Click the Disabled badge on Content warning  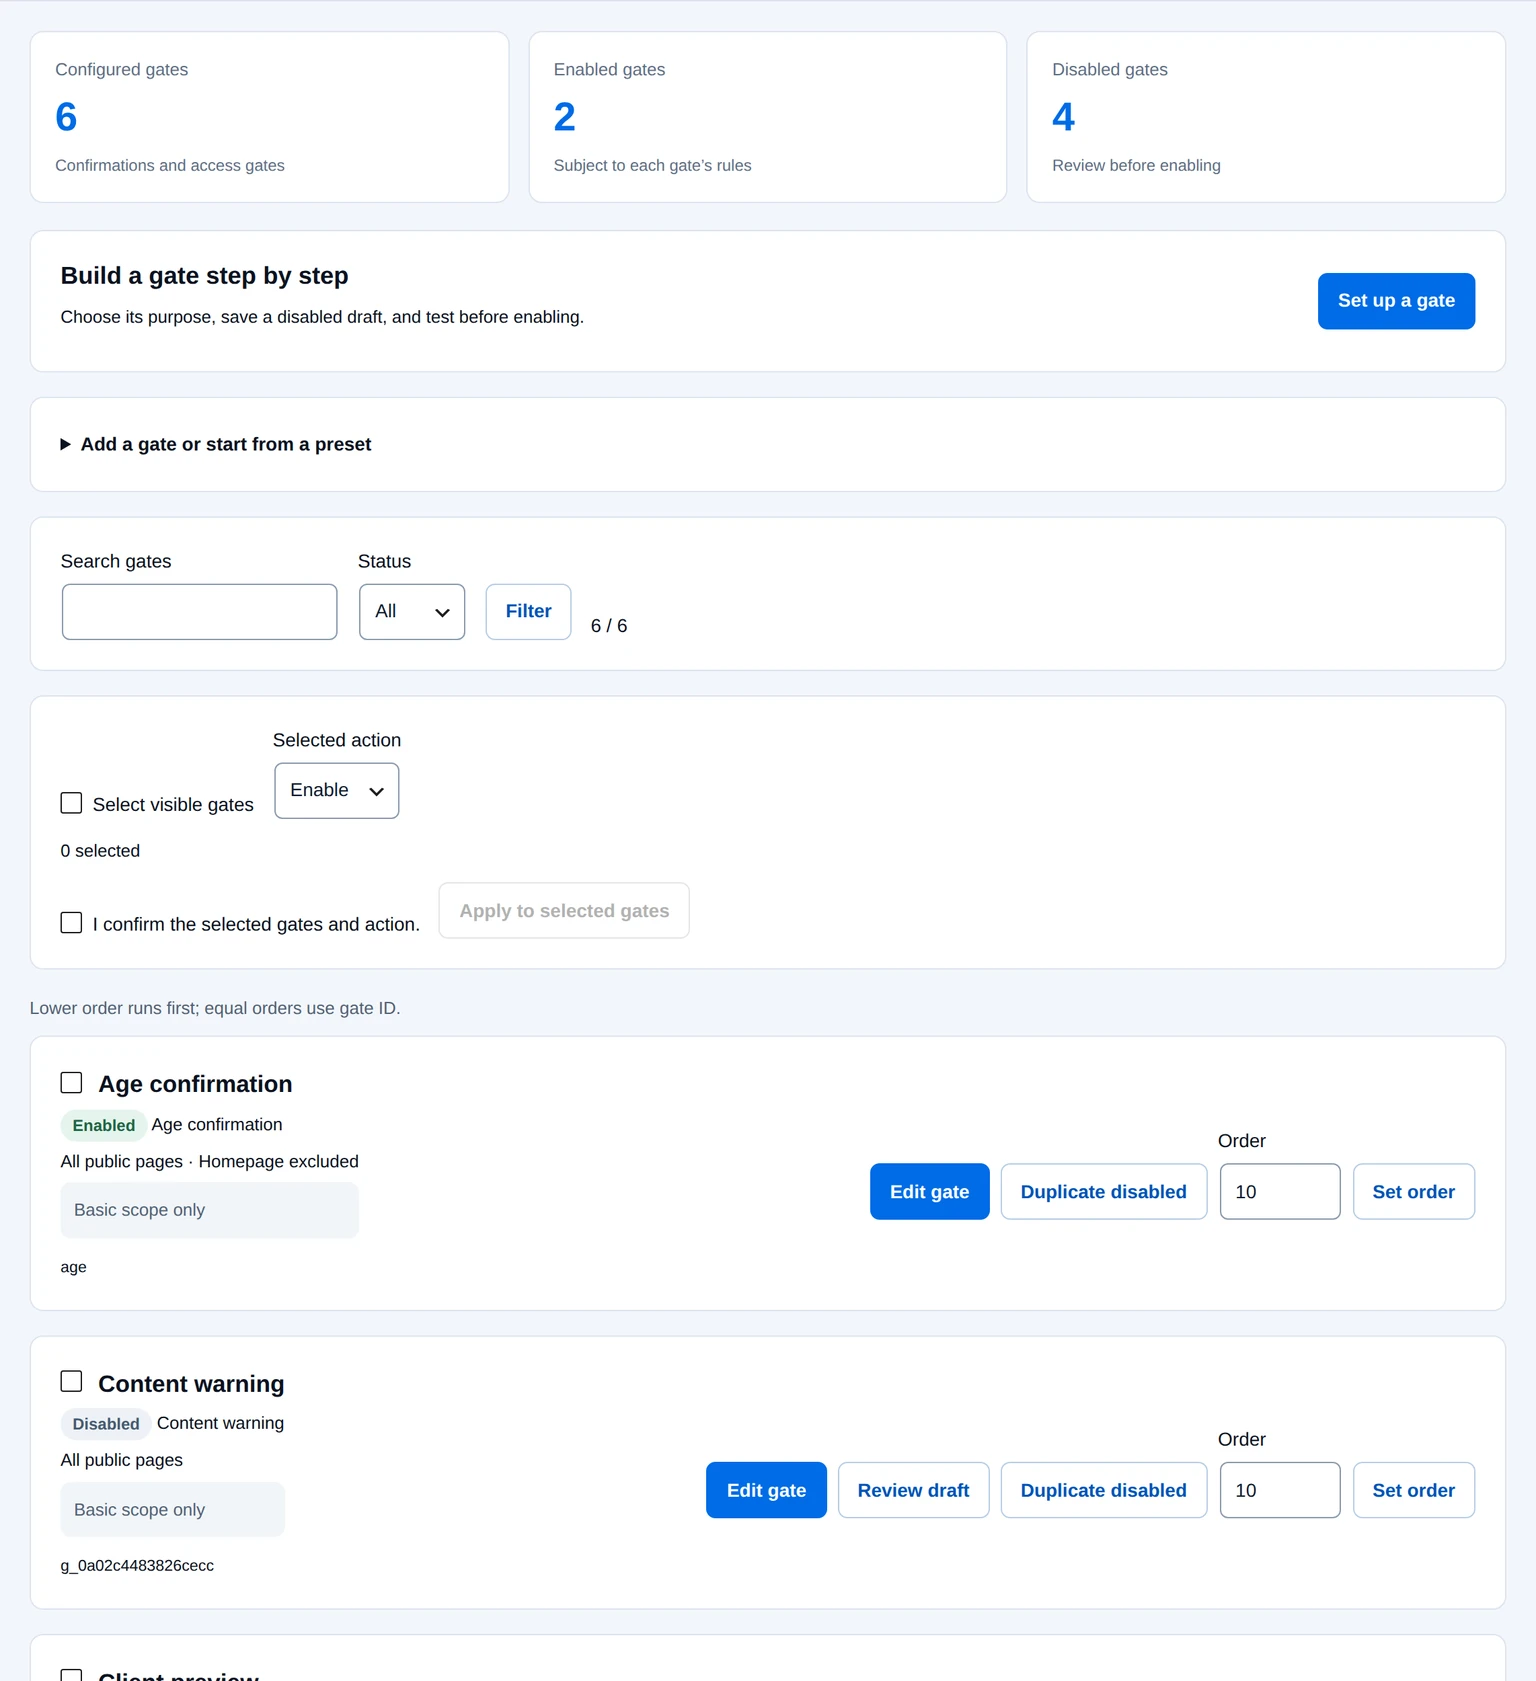(x=106, y=1424)
